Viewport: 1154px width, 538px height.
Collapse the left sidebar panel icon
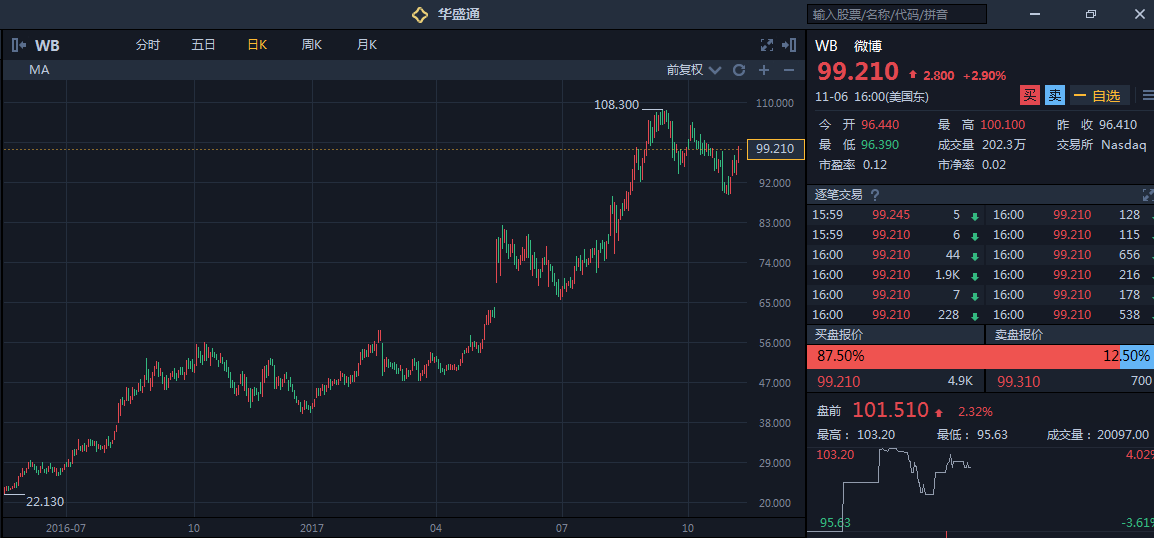coord(18,45)
